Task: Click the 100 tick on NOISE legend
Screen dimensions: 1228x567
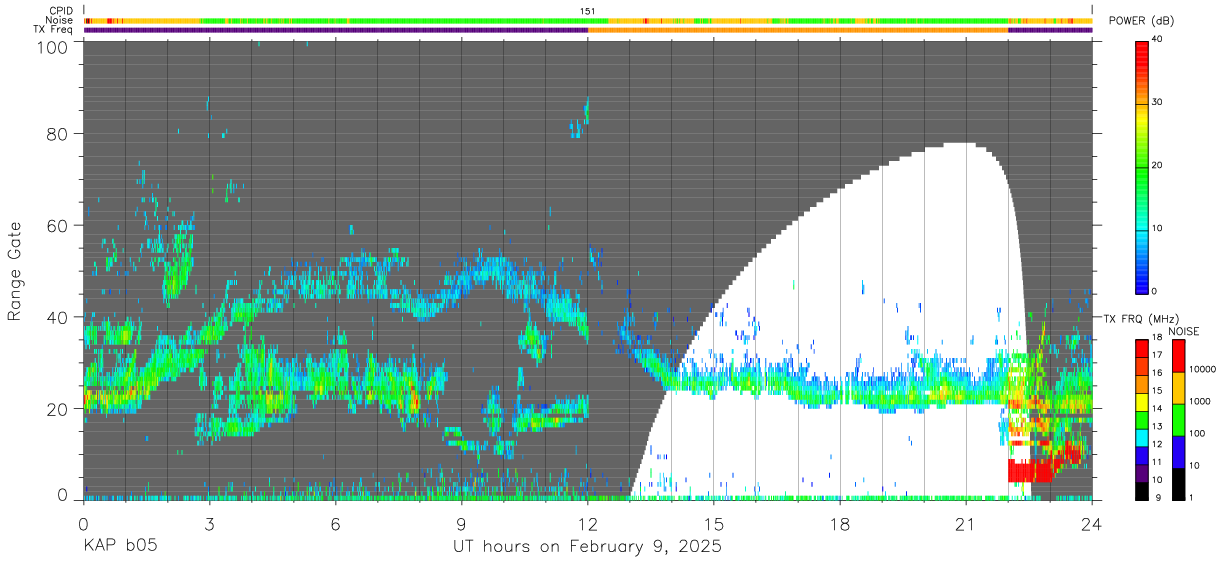Action: point(1196,433)
